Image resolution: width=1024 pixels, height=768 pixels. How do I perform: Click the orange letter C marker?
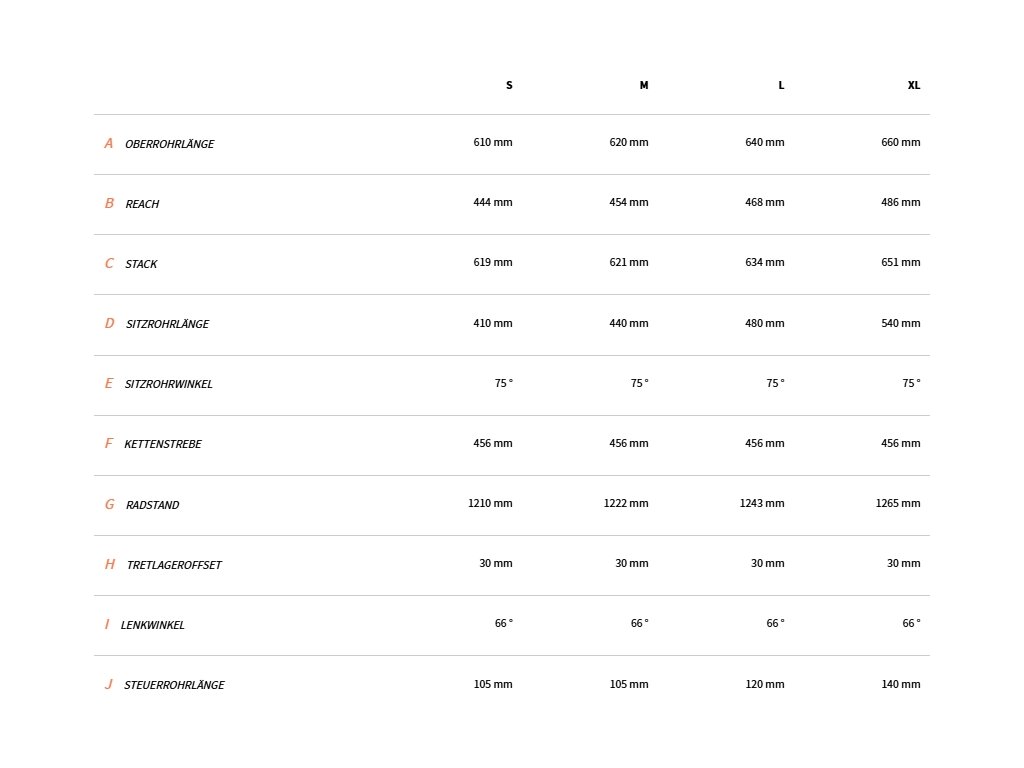coord(109,263)
